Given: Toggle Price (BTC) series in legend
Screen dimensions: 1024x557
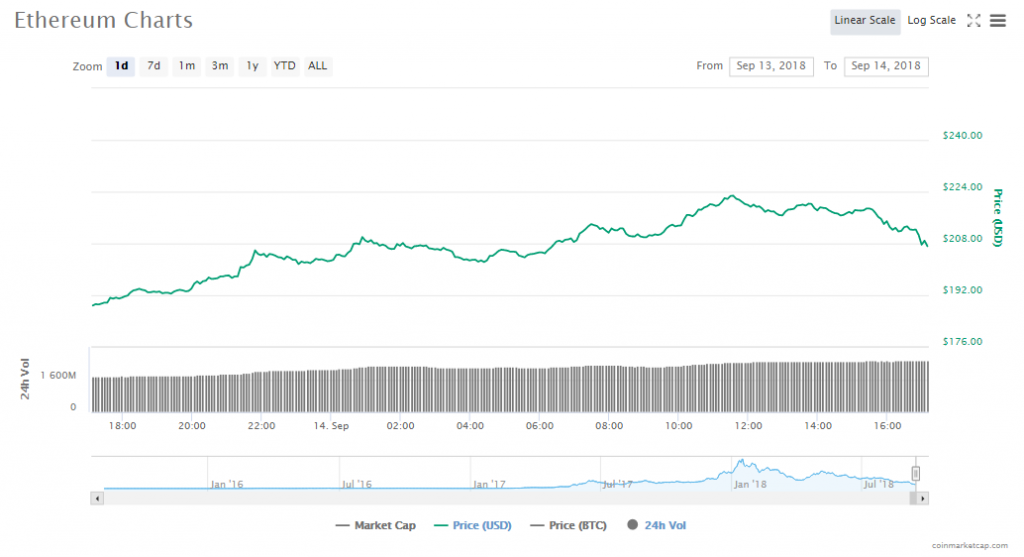Looking at the screenshot, I should pos(569,525).
